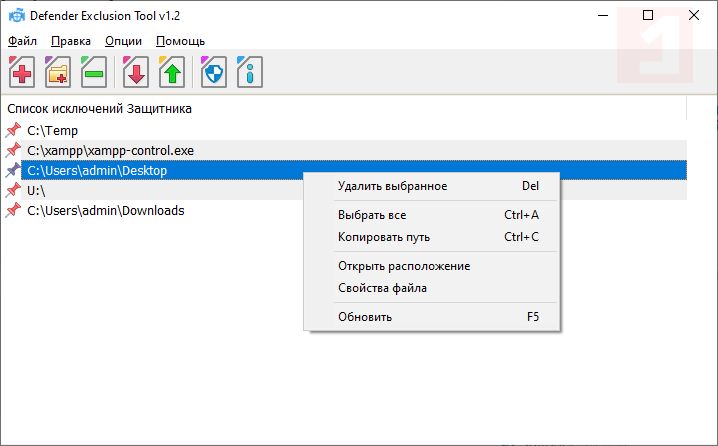Open the Файл menu
The width and height of the screenshot is (718, 446).
(22, 41)
